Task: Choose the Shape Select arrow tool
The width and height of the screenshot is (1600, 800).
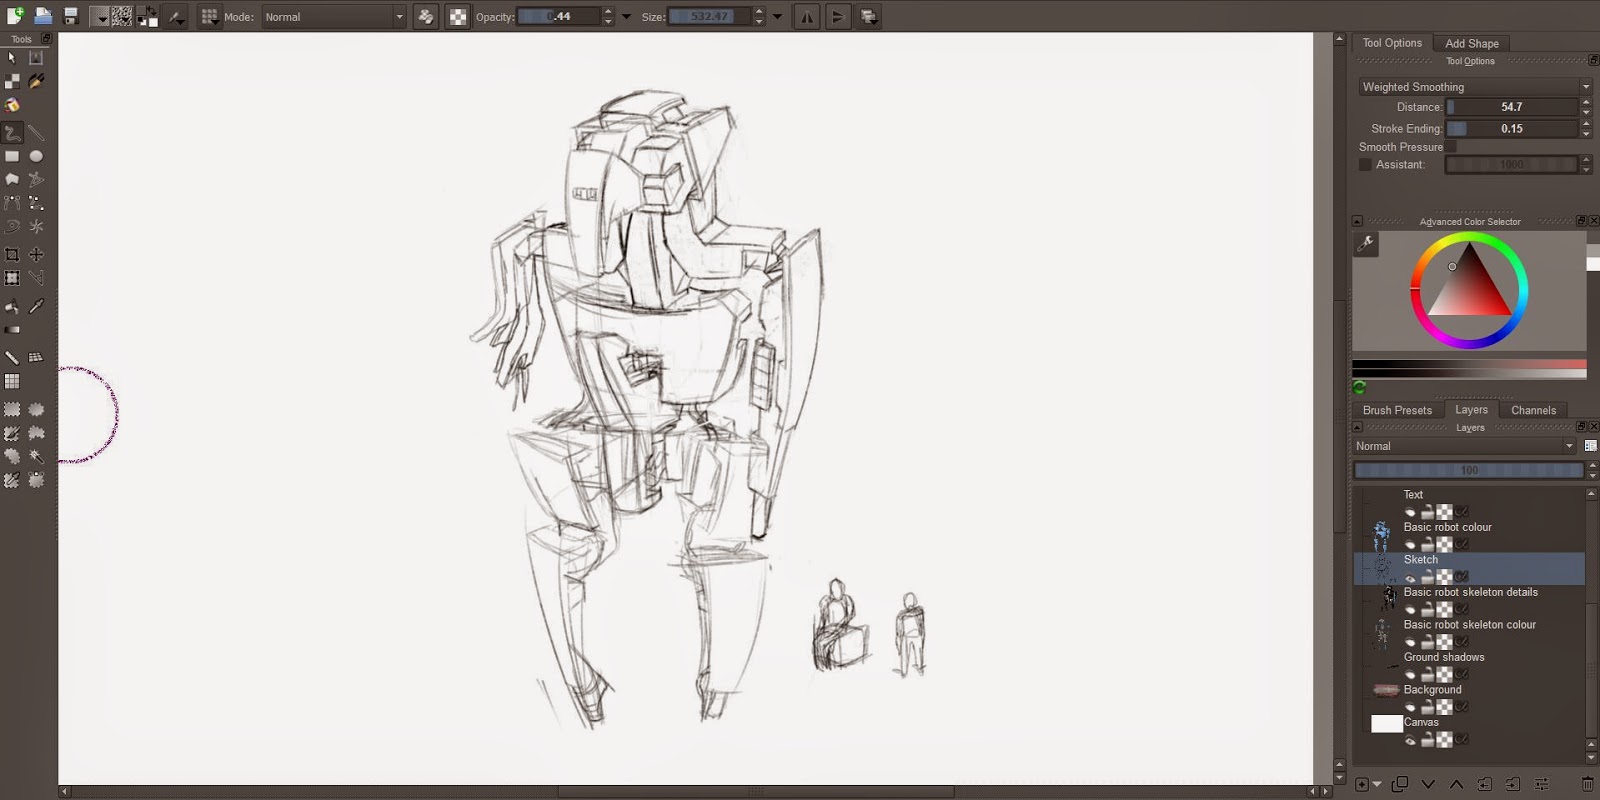Action: 12,57
